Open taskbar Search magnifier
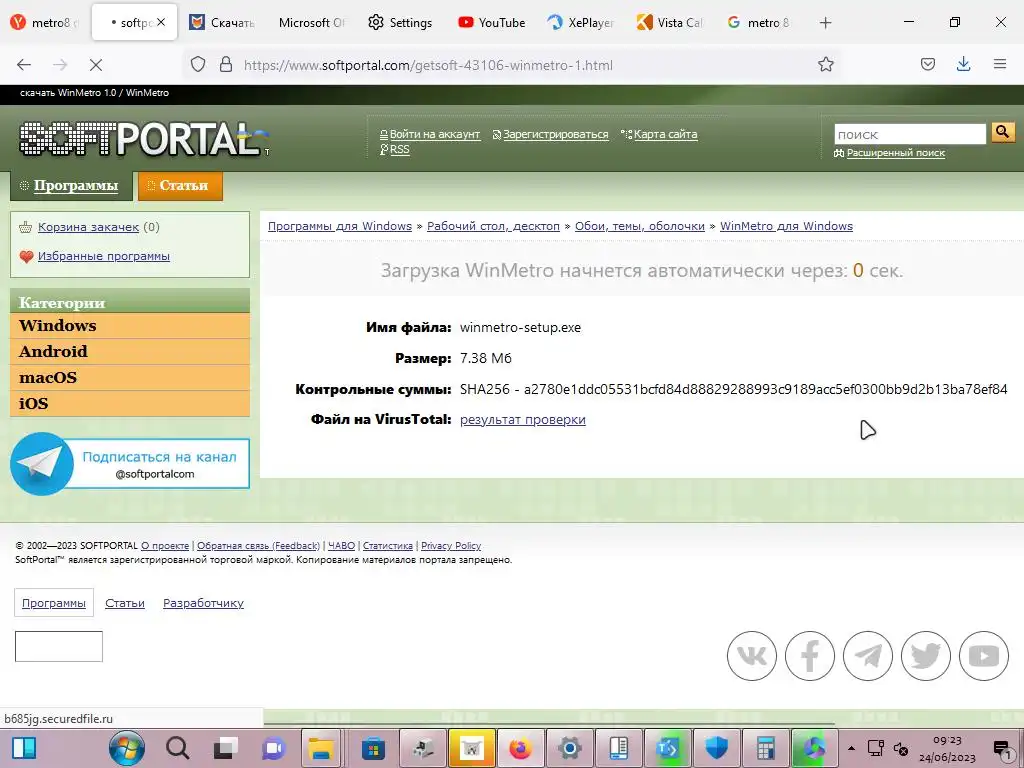 tap(177, 748)
